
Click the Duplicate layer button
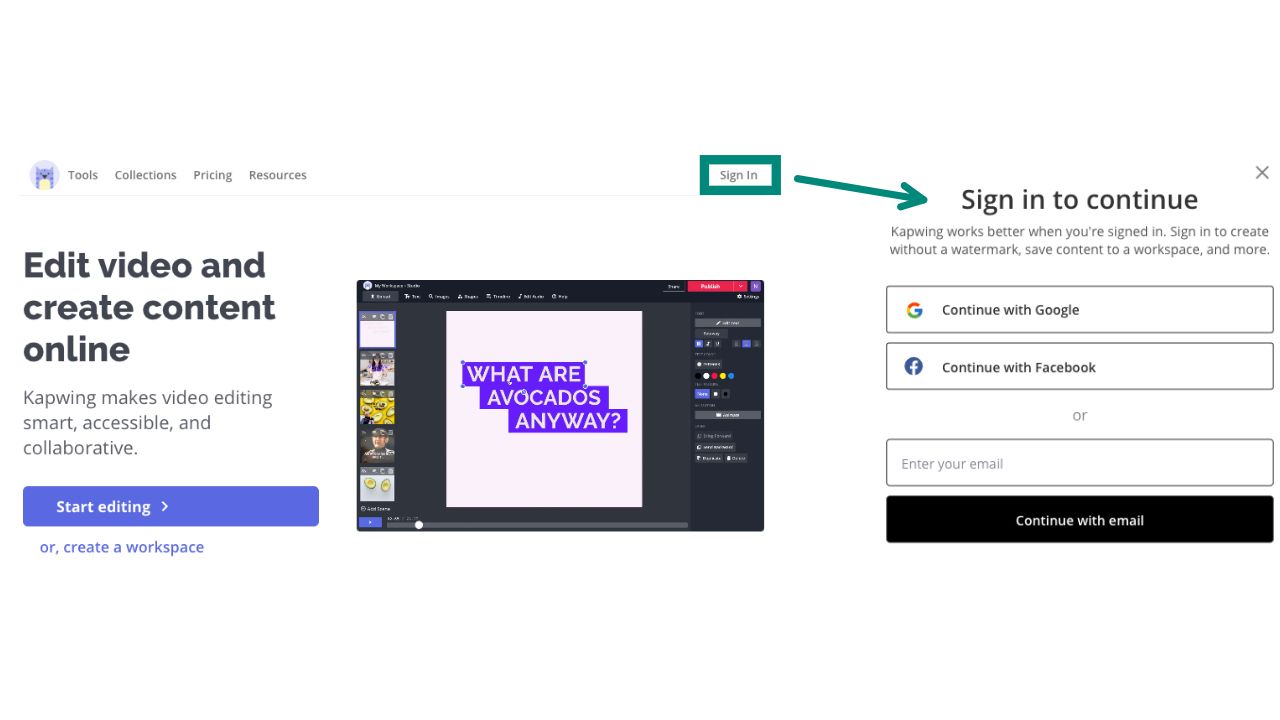(x=709, y=458)
